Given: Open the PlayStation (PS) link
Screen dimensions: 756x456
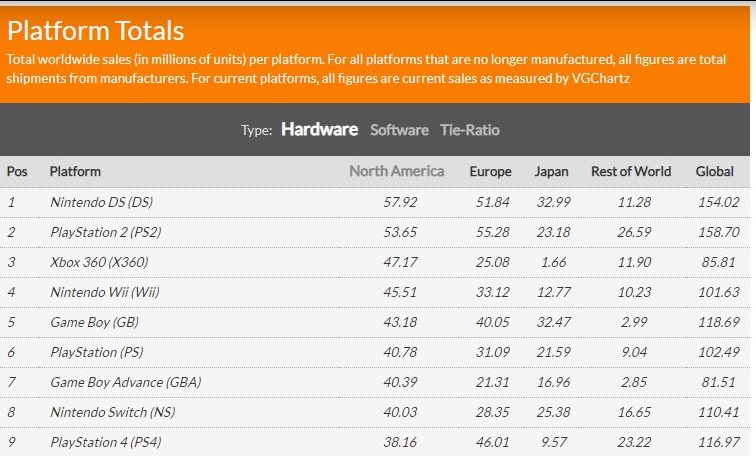Looking at the screenshot, I should point(97,352).
